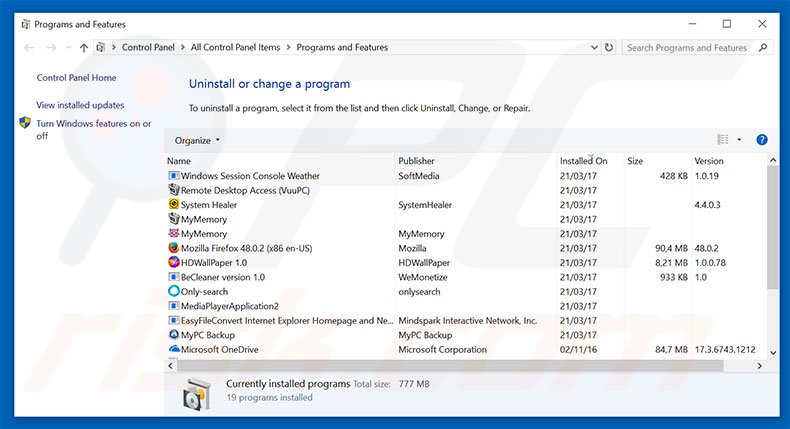This screenshot has width=790, height=429.
Task: Select Mozilla Firefox 48.0.2 entry
Action: [246, 248]
